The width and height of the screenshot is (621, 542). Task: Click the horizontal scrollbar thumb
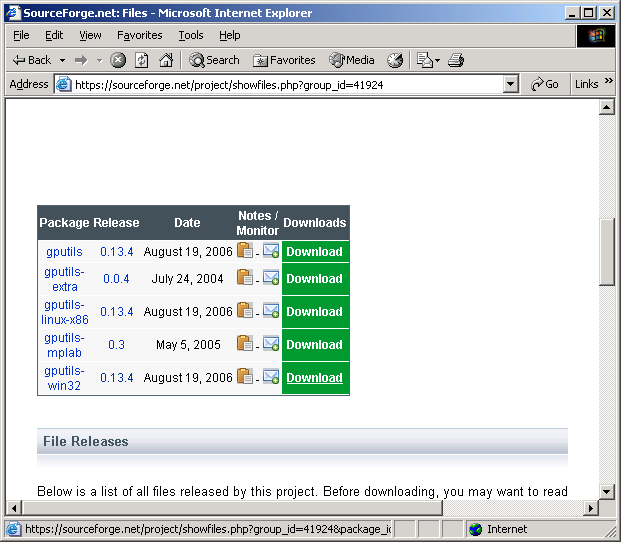pos(232,508)
